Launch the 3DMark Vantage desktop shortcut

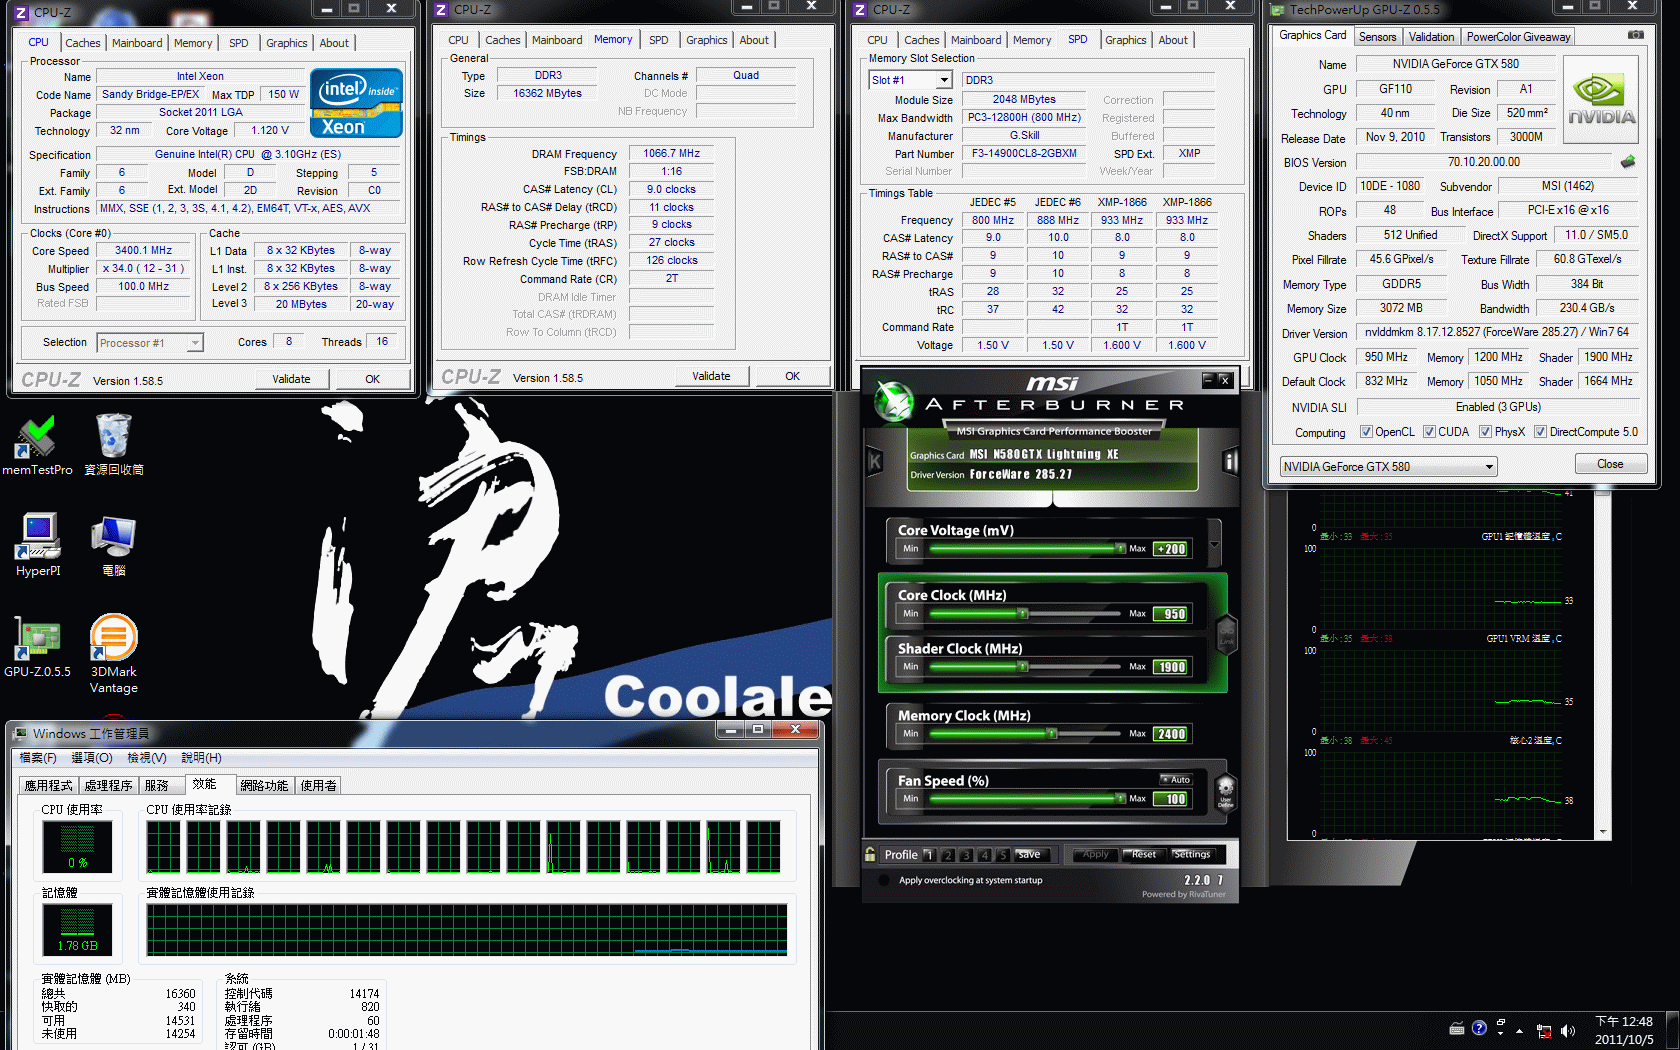point(113,654)
